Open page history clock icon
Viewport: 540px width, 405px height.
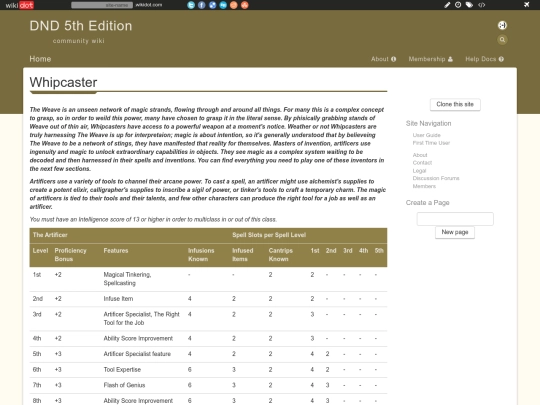(x=458, y=5)
